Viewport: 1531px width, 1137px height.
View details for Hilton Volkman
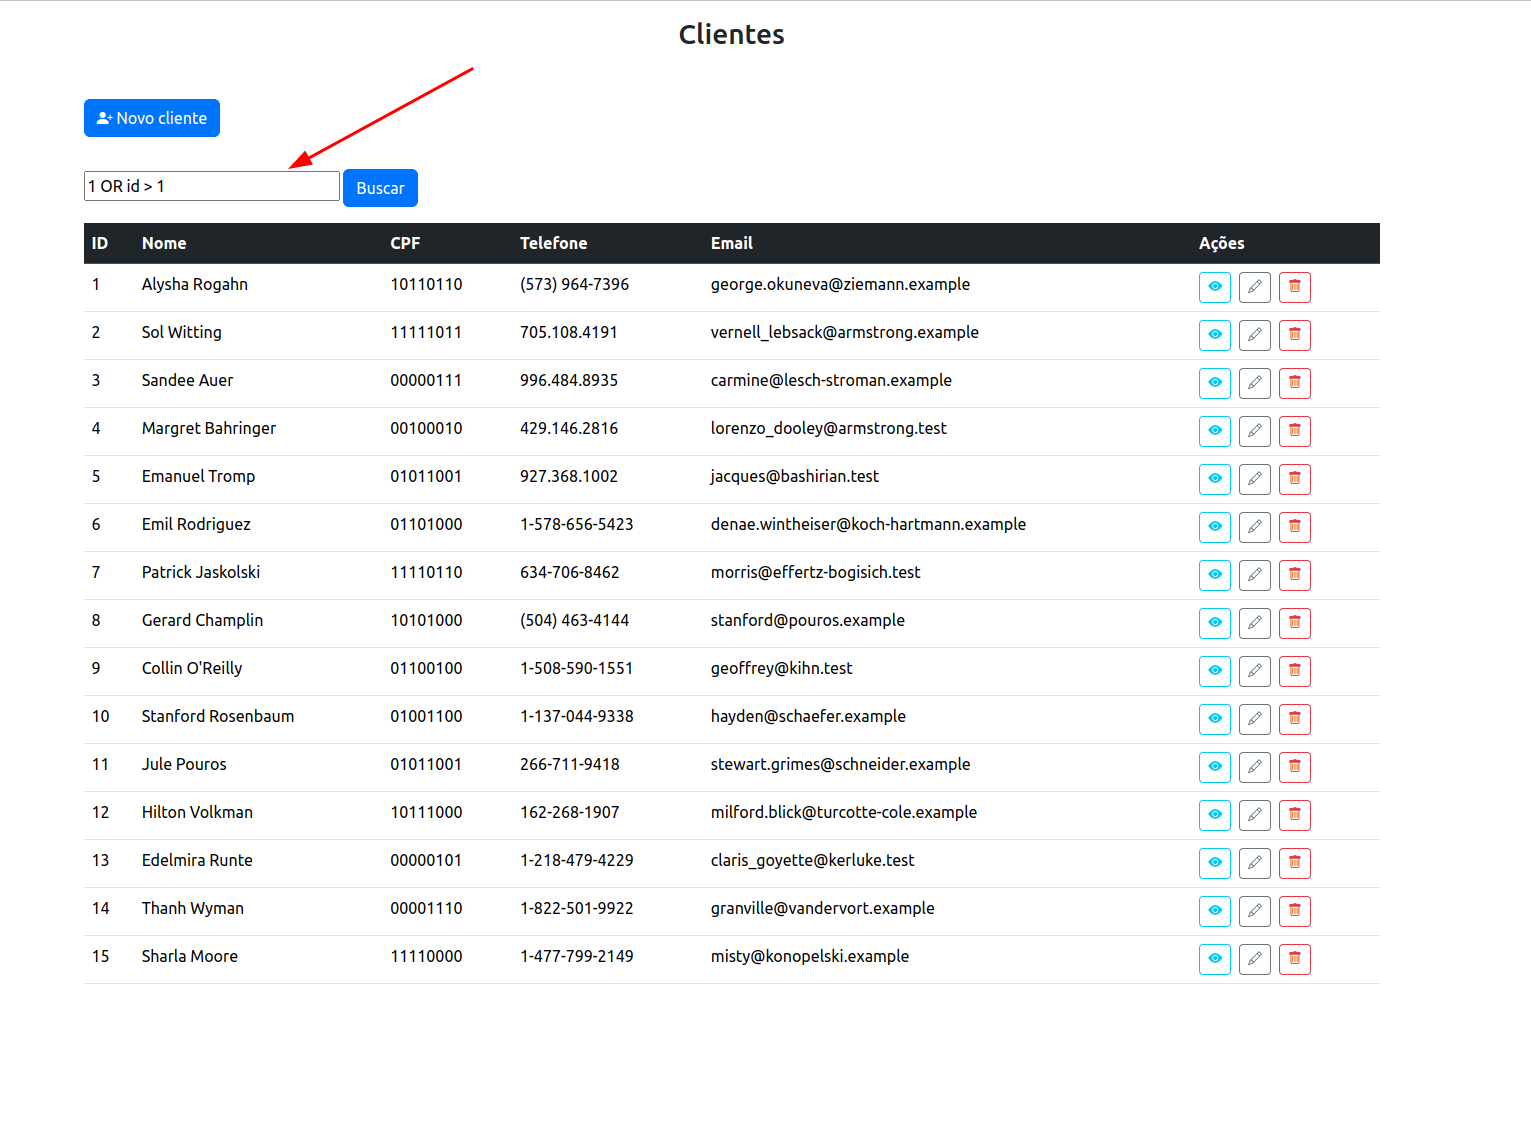(x=1215, y=815)
